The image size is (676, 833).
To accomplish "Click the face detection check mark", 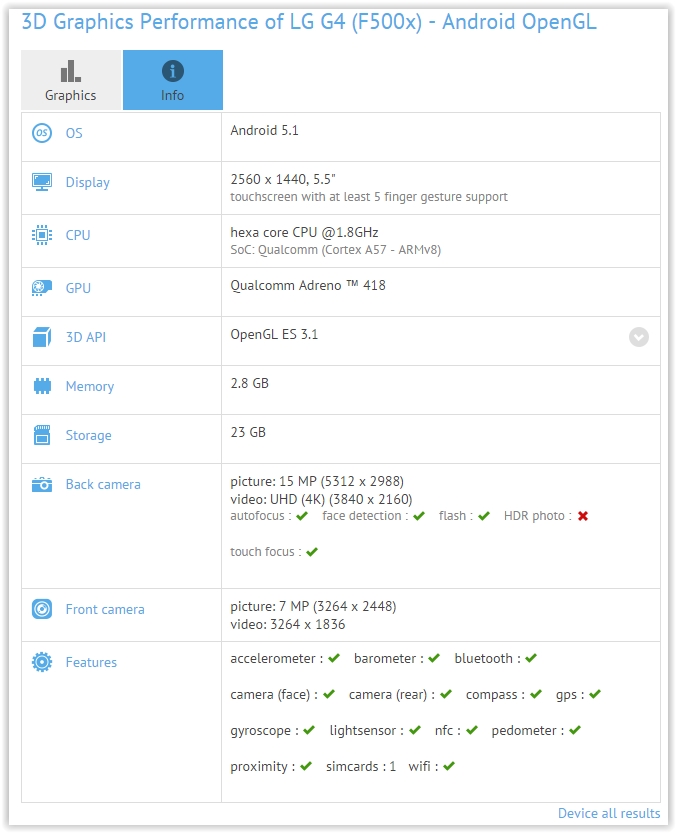I will coord(419,516).
